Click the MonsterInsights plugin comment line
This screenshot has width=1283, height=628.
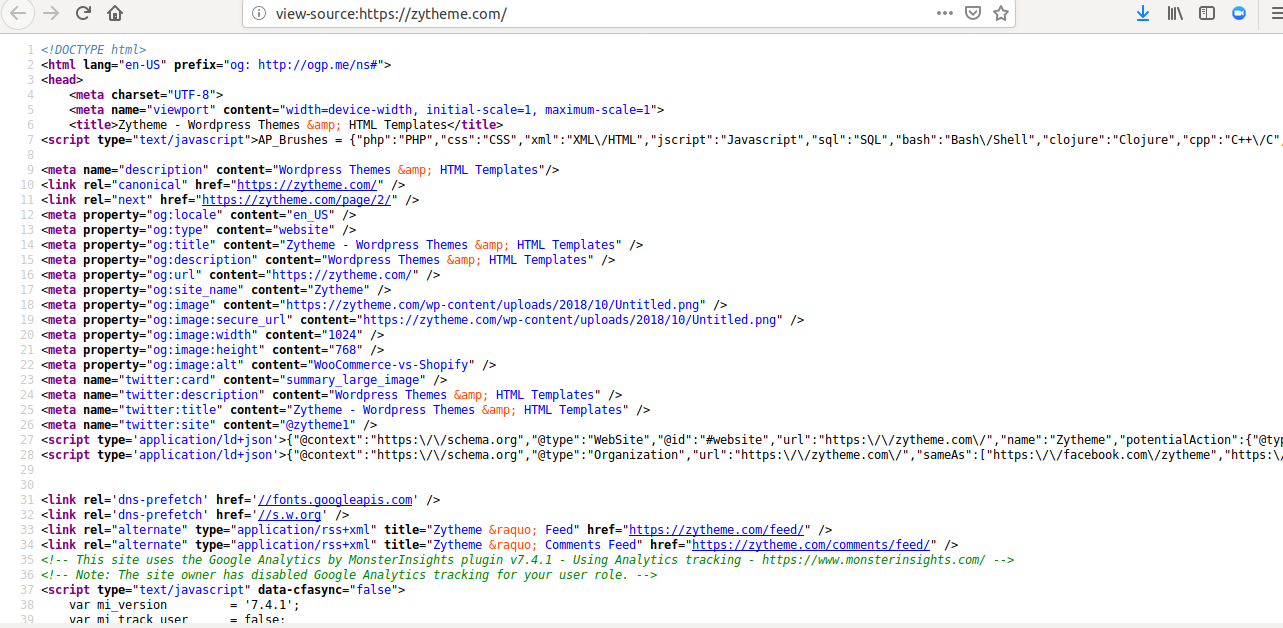pyautogui.click(x=528, y=560)
